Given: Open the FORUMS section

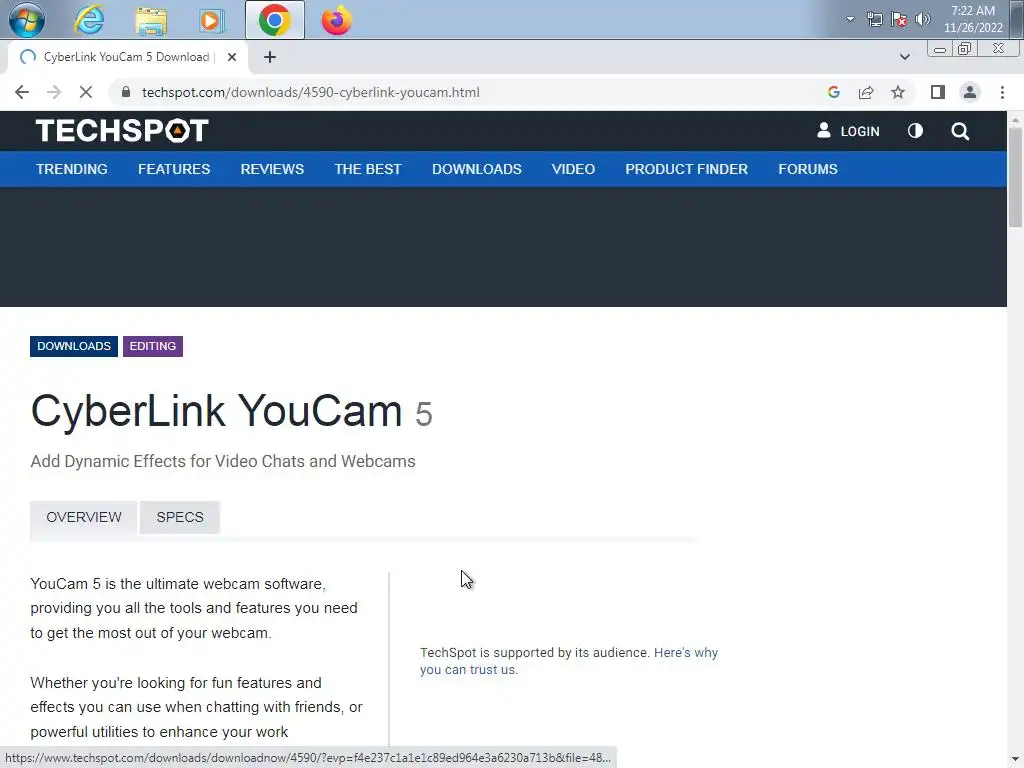Looking at the screenshot, I should 808,169.
